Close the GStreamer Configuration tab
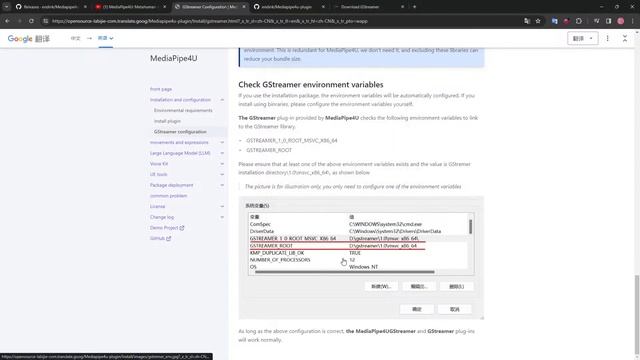 click(244, 7)
